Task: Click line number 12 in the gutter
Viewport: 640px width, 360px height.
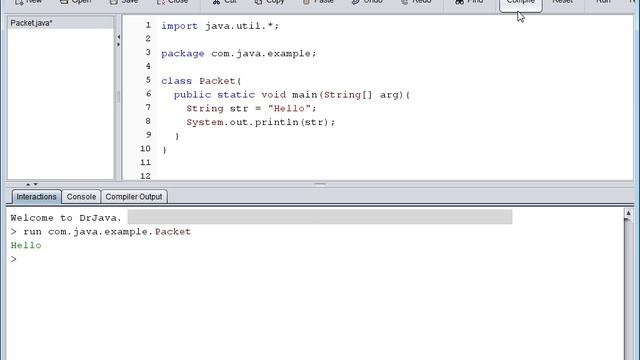Action: pos(145,176)
